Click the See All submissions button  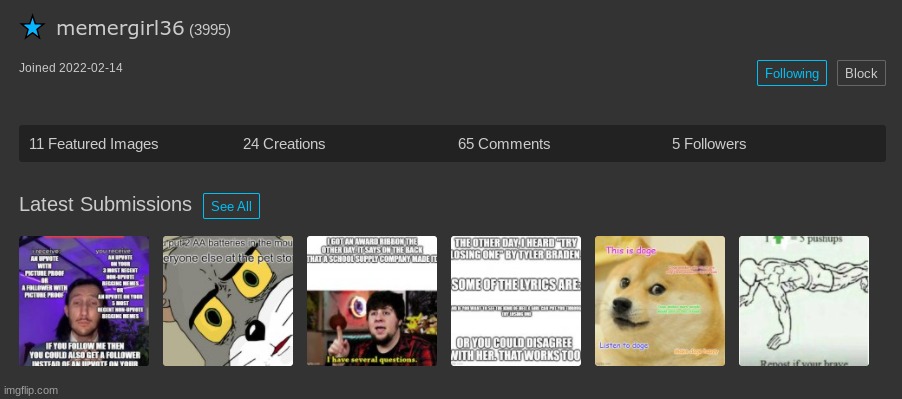pos(231,206)
